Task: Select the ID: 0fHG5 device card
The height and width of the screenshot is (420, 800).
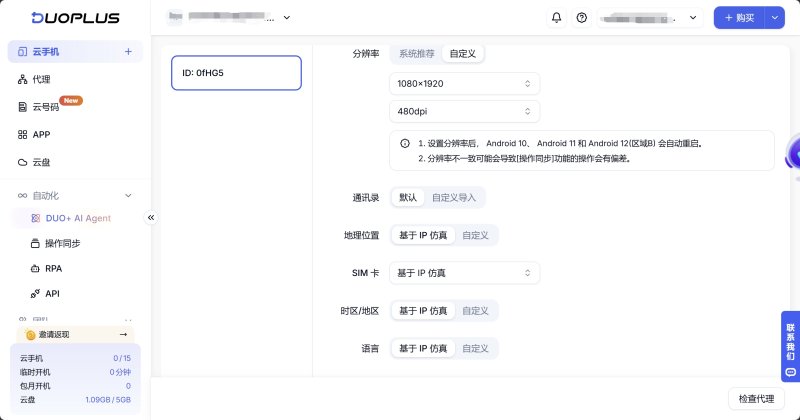Action: 236,73
